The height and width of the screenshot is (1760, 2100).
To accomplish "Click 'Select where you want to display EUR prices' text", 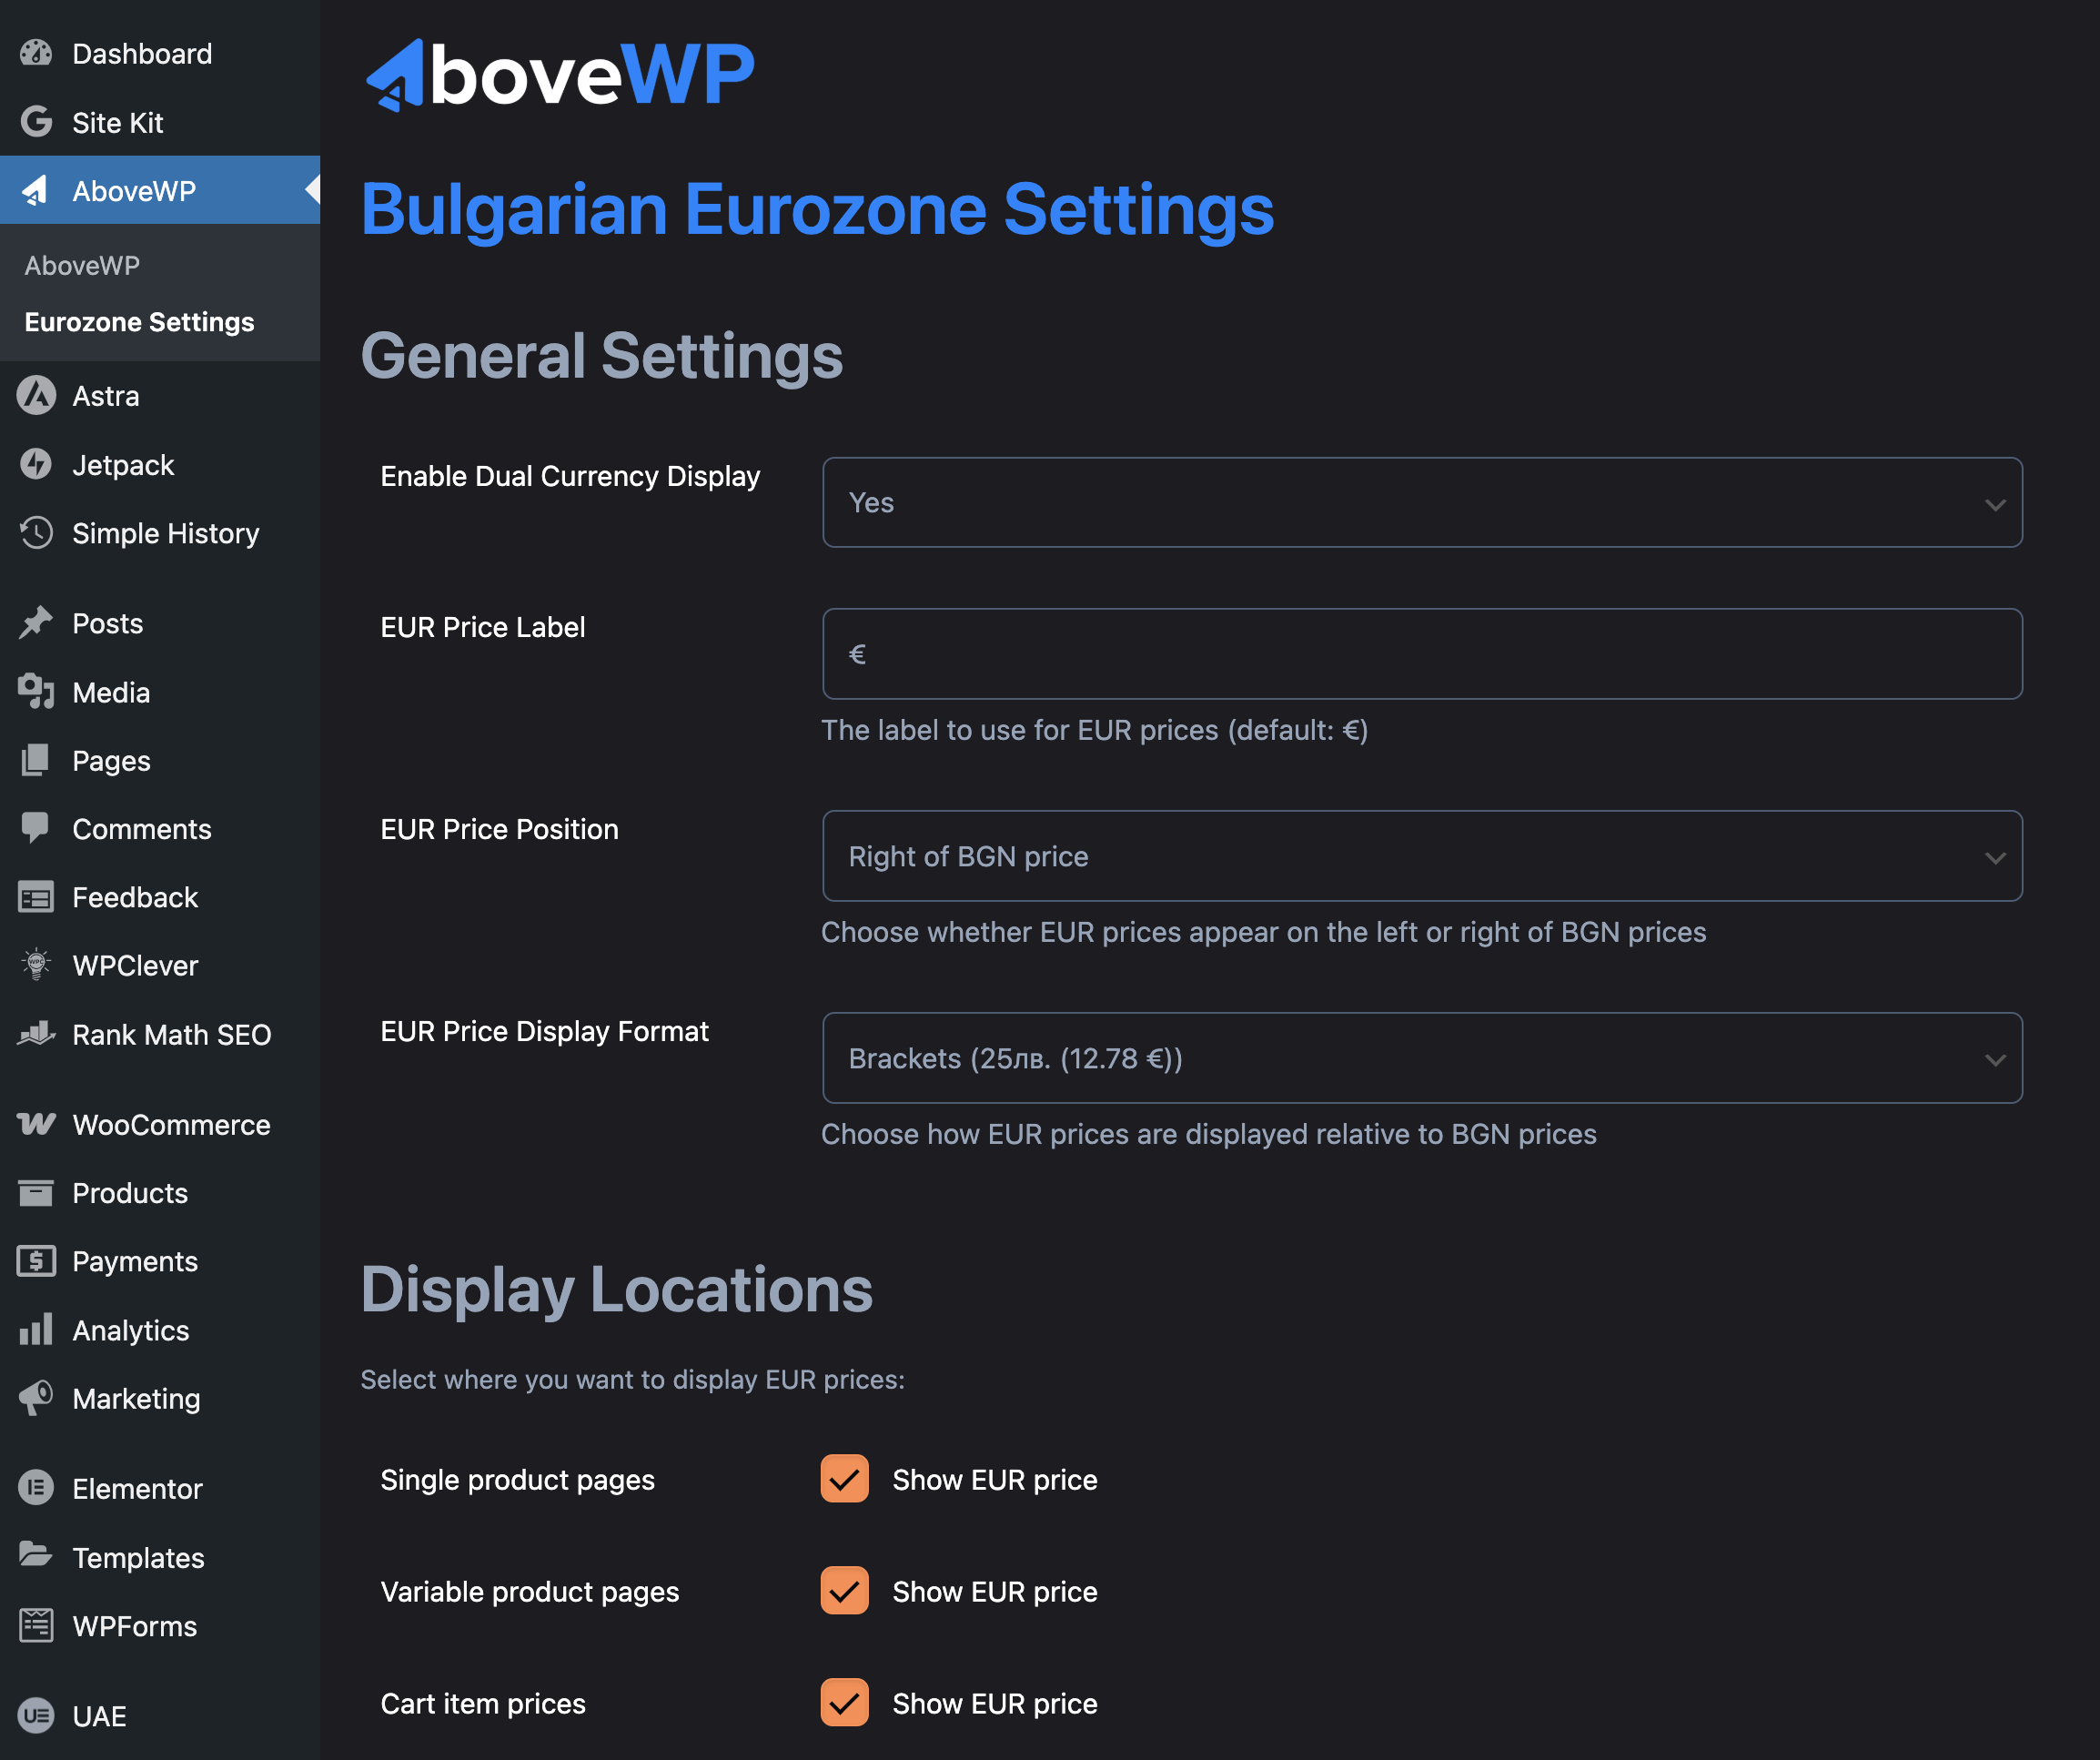I will [632, 1379].
